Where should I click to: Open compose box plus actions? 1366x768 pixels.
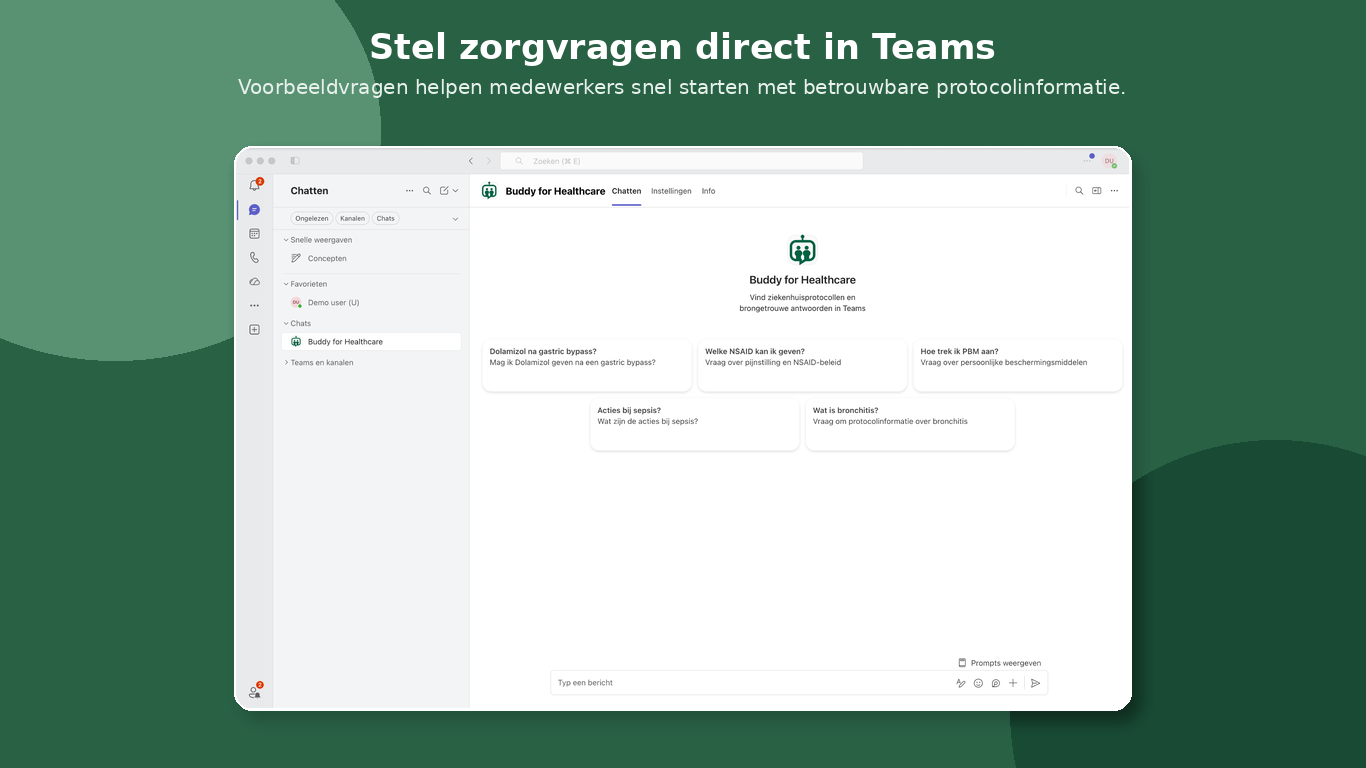(x=1013, y=683)
